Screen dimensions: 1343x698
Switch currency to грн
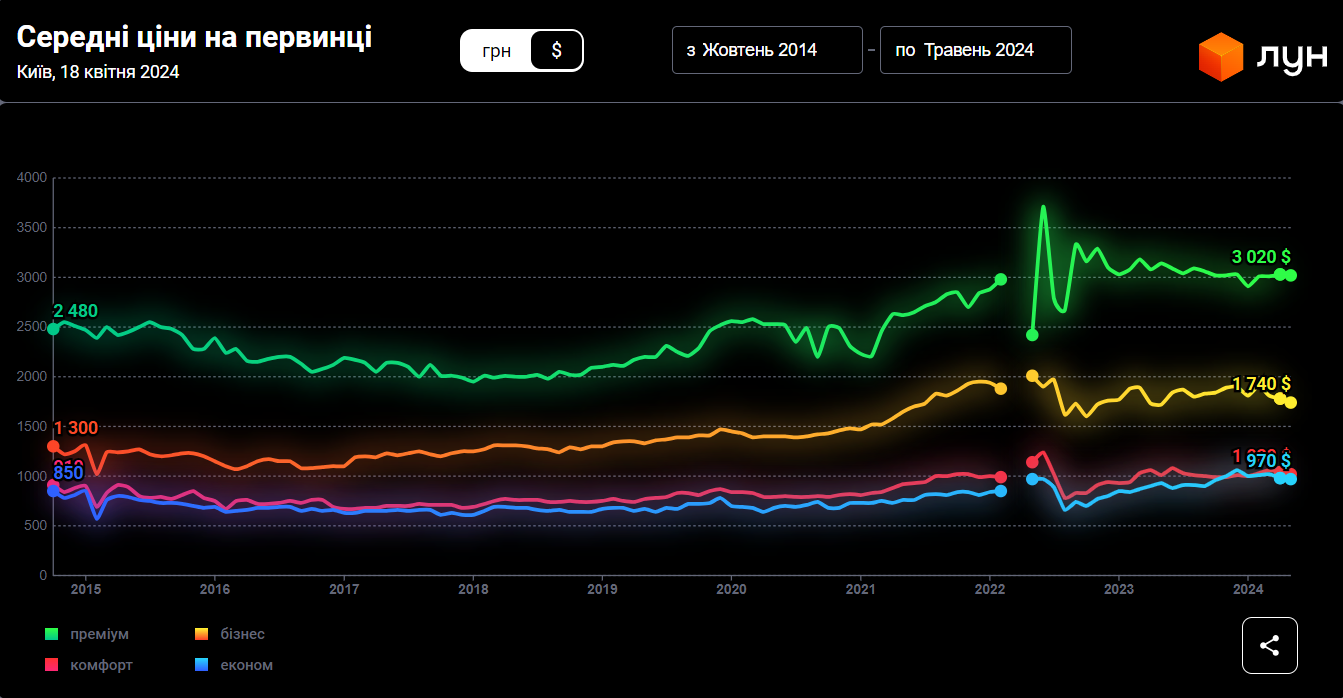[x=496, y=50]
